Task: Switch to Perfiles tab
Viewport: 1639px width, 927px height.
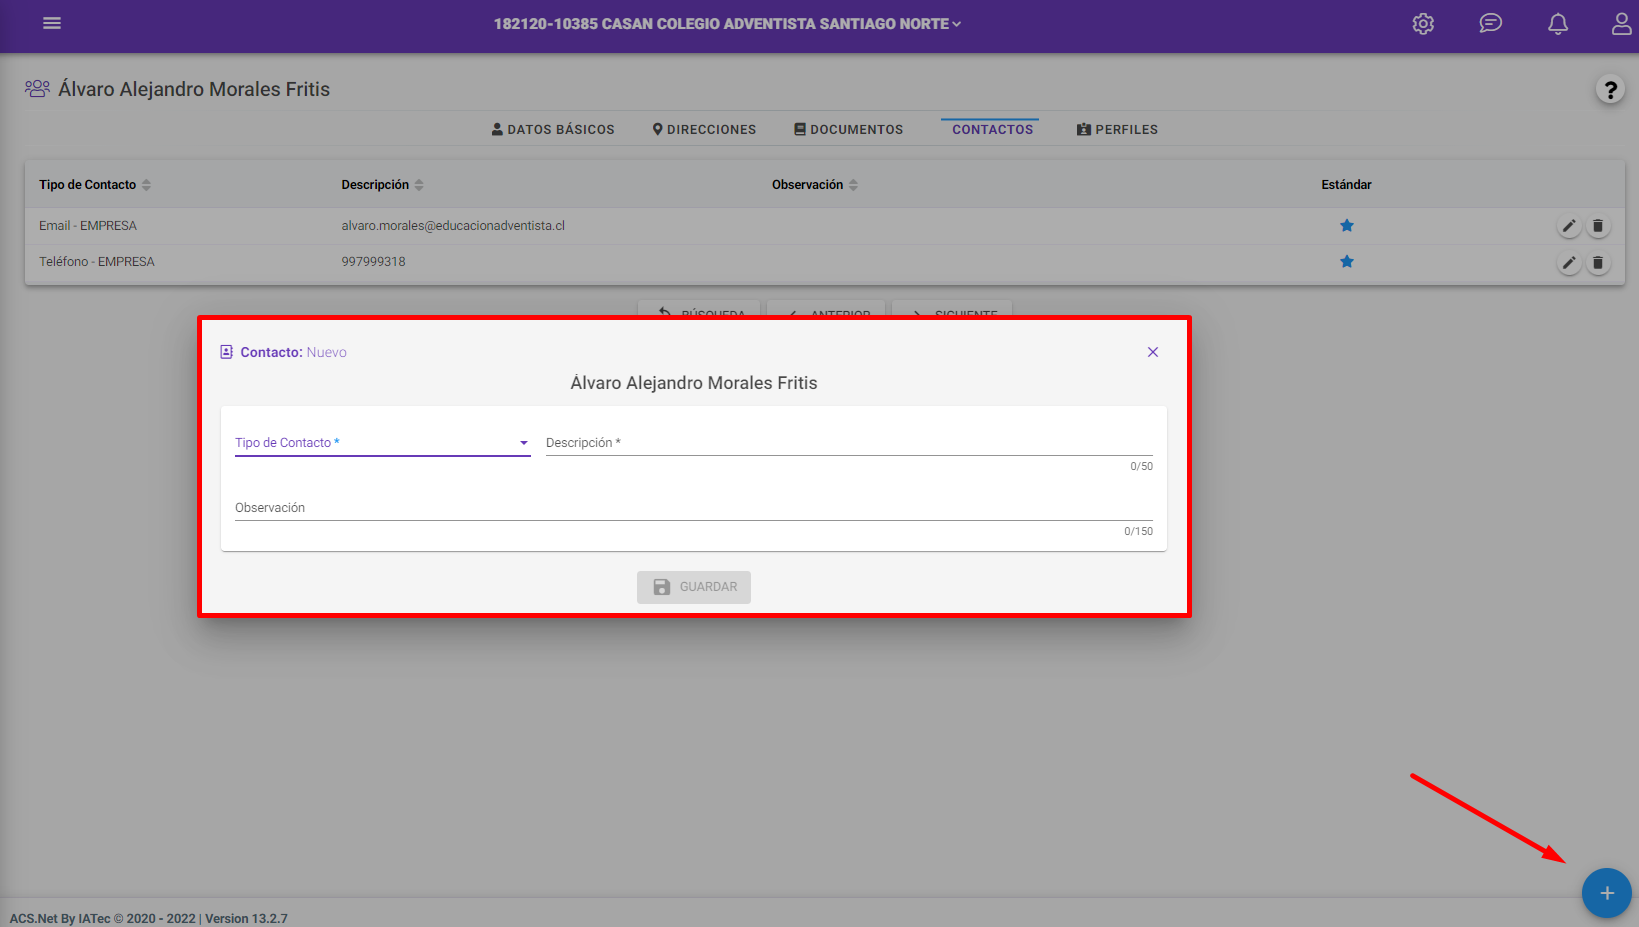Action: [1117, 130]
